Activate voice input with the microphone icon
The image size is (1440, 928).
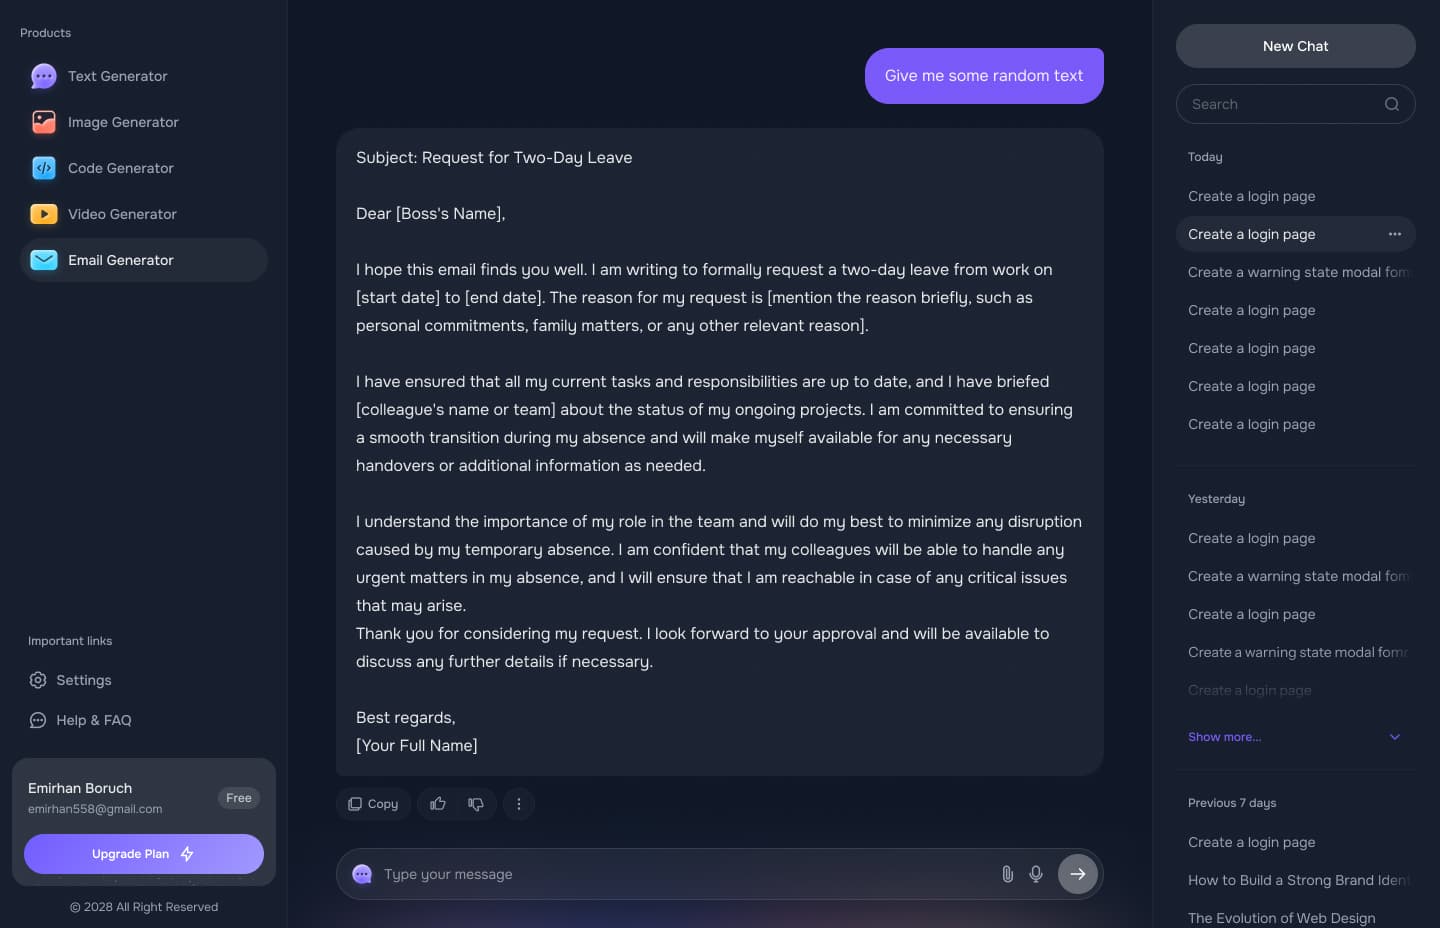tap(1036, 873)
